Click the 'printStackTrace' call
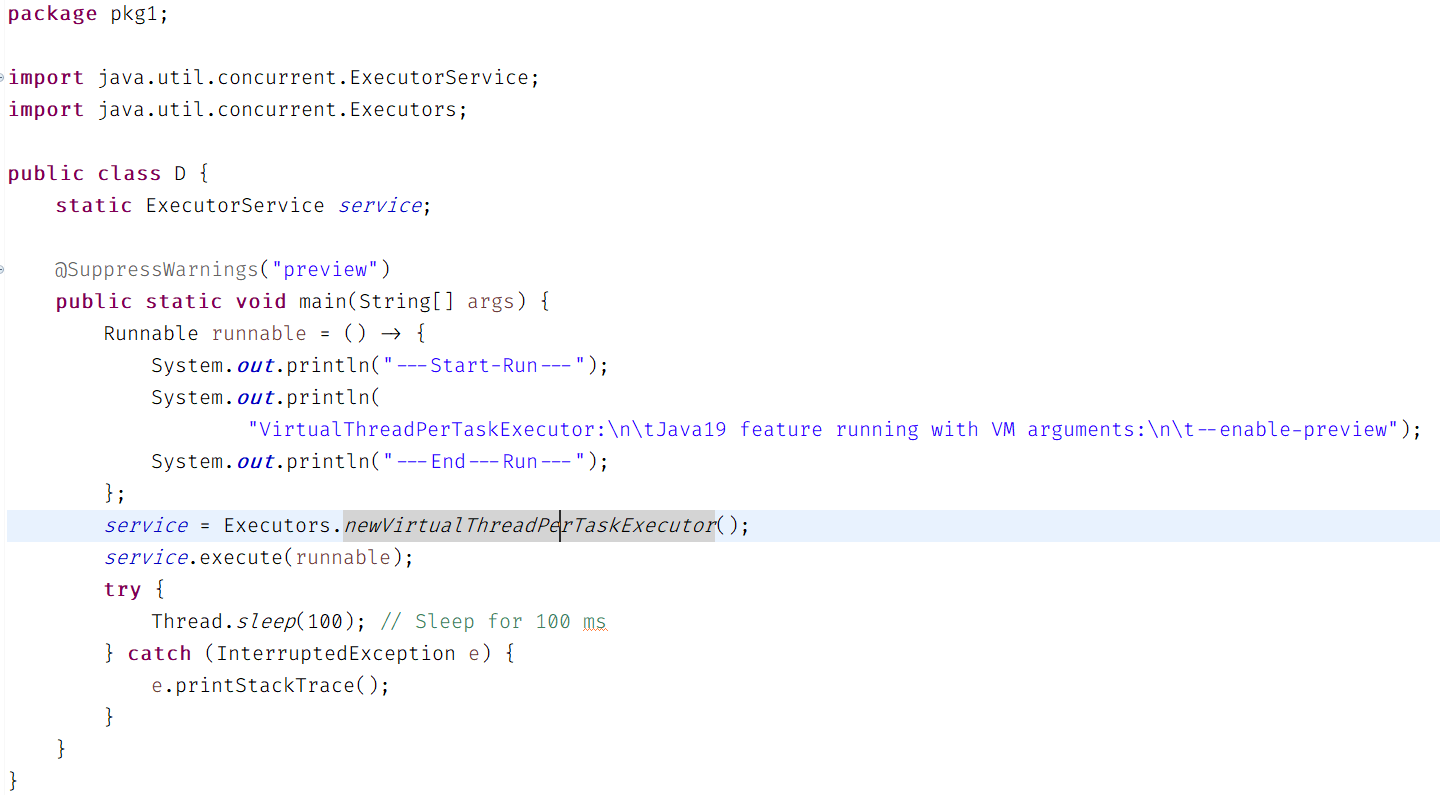The height and width of the screenshot is (800, 1440). [x=265, y=686]
